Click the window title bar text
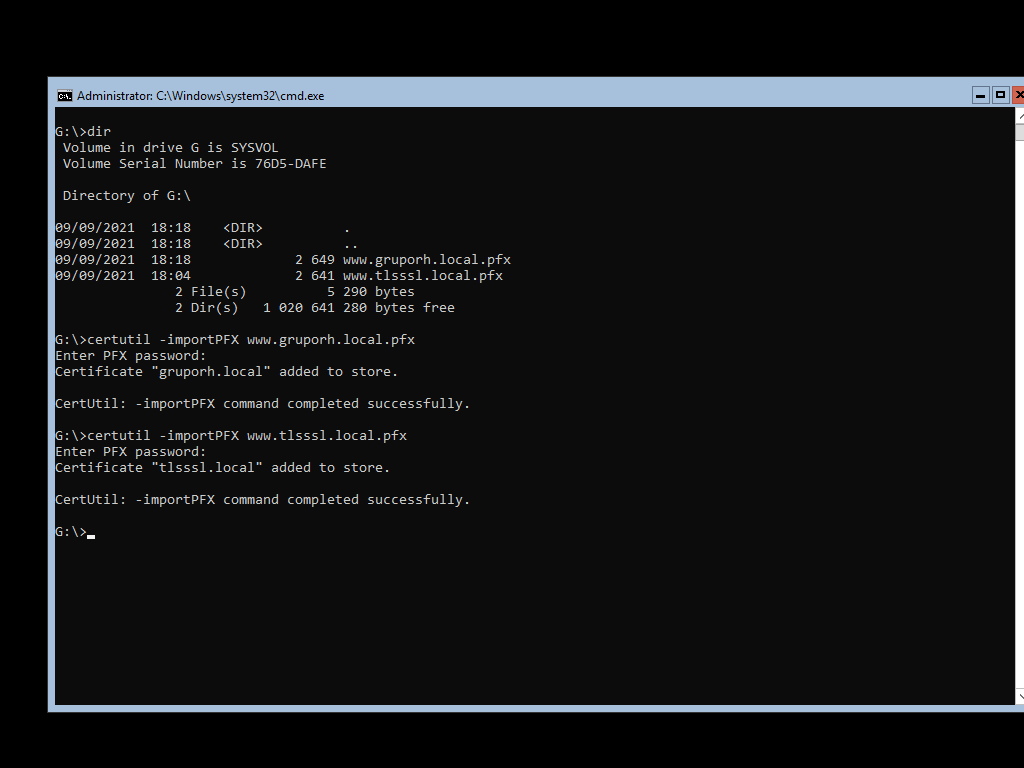Screen dimensions: 1024x768 coord(200,96)
